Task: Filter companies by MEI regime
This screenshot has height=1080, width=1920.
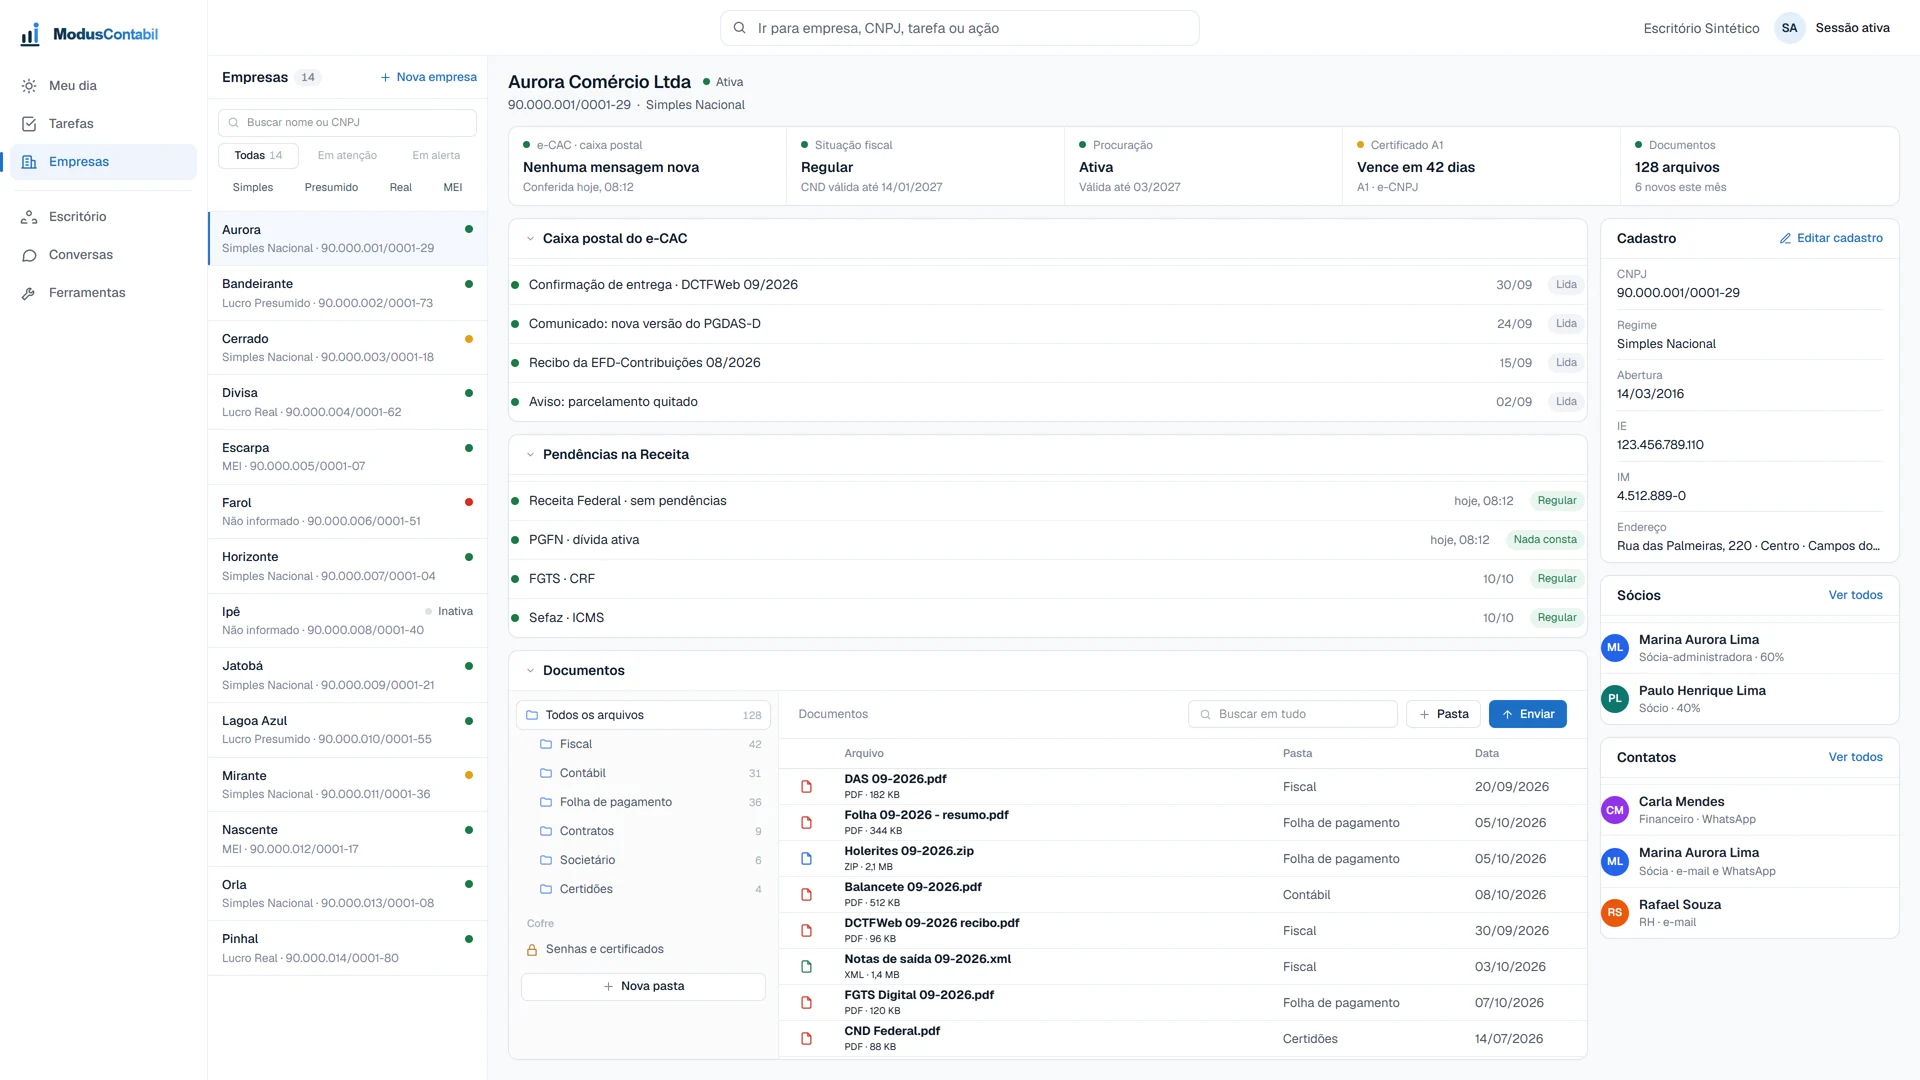Action: coord(453,188)
